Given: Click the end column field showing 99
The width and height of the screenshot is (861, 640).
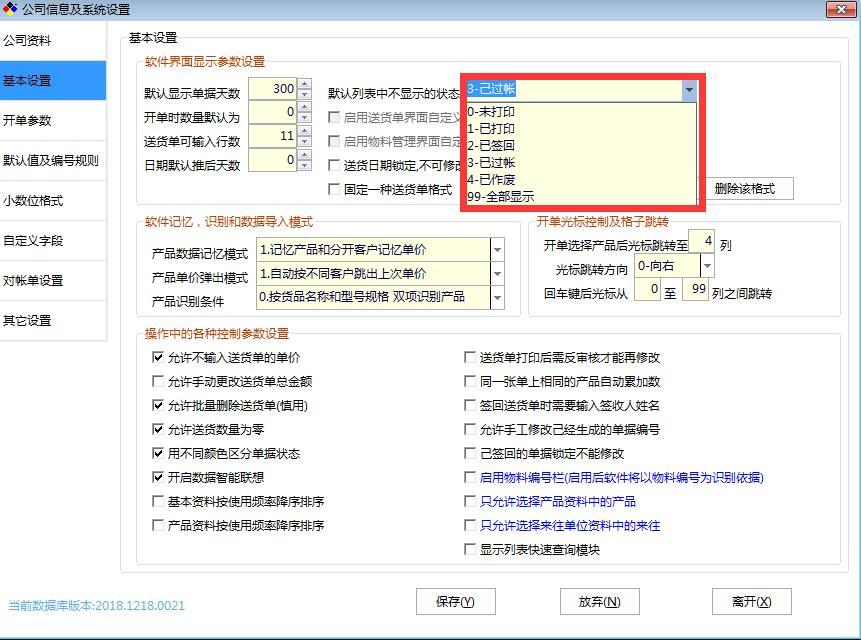Looking at the screenshot, I should [x=695, y=289].
